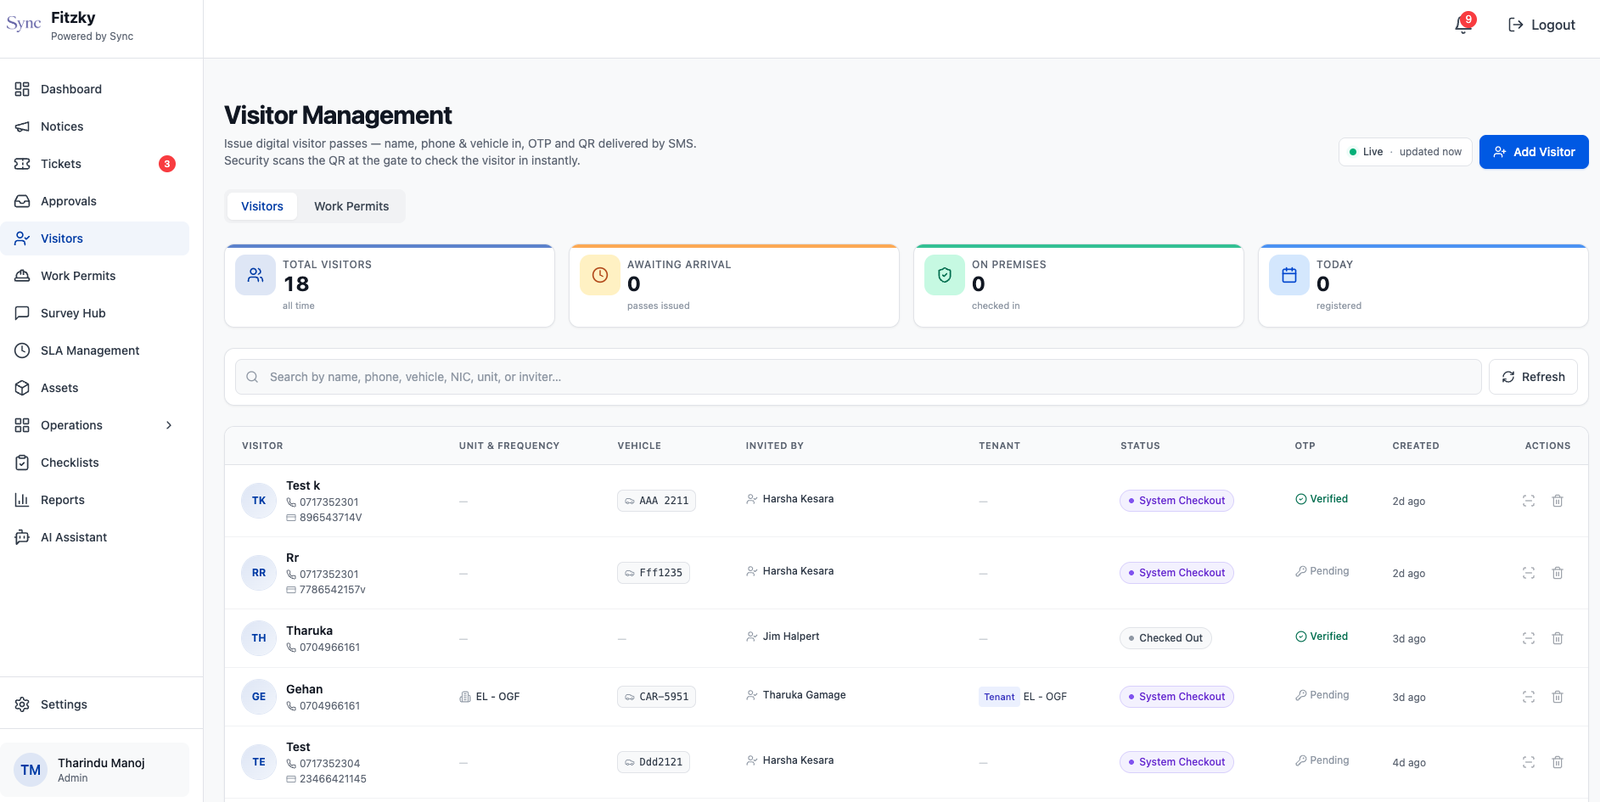The image size is (1600, 802).
Task: Open QR scan for Ddd2121 visitor
Action: [1528, 762]
